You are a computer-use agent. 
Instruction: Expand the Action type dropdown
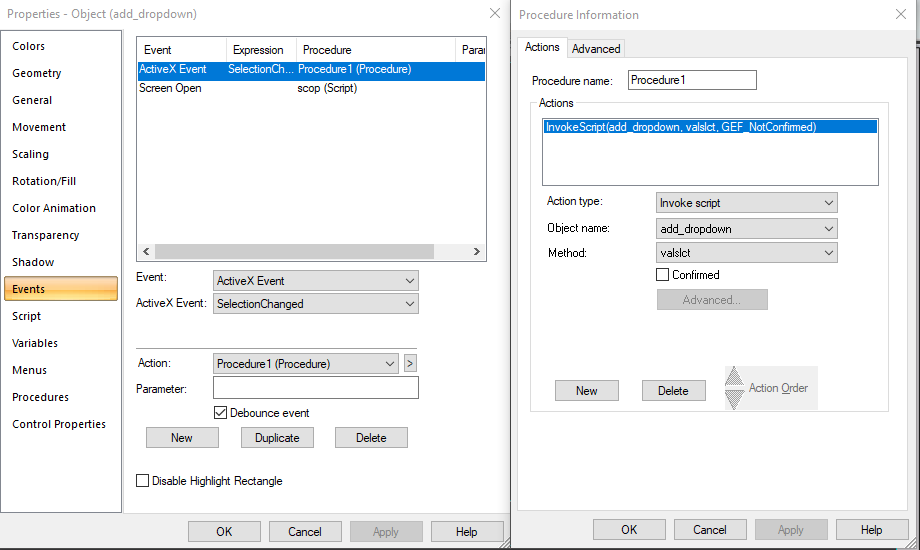746,203
